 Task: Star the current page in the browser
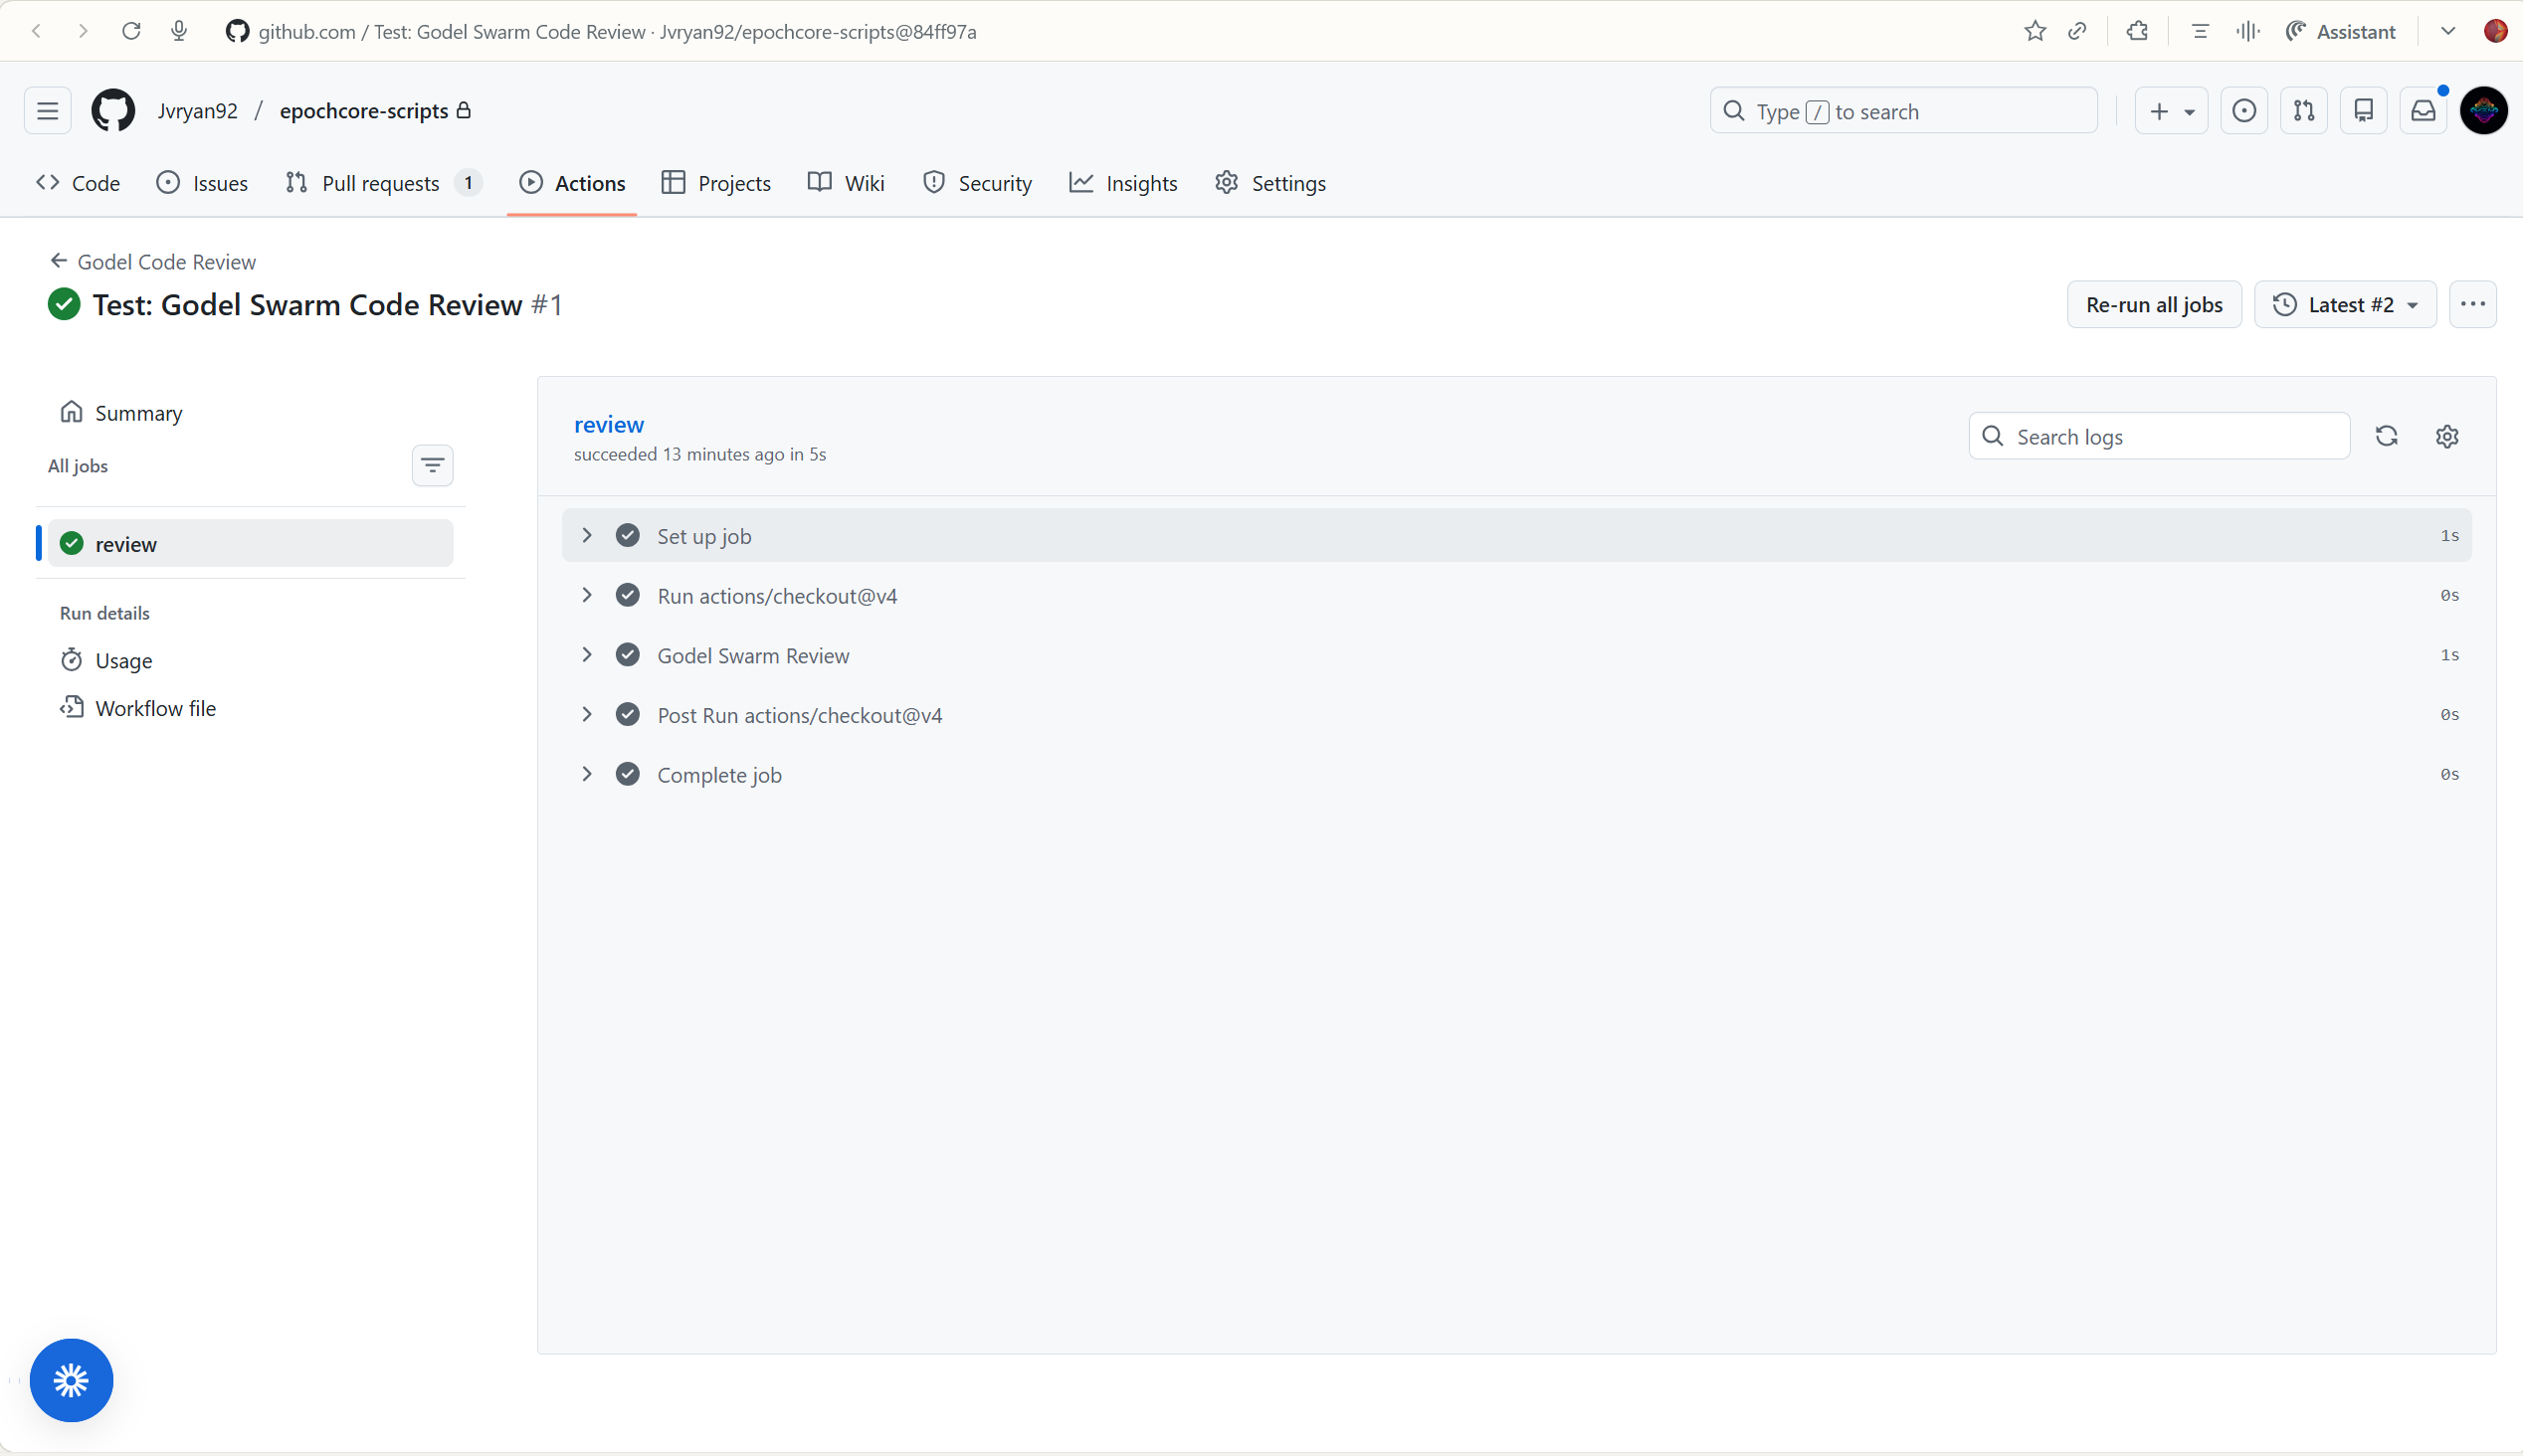(2035, 31)
